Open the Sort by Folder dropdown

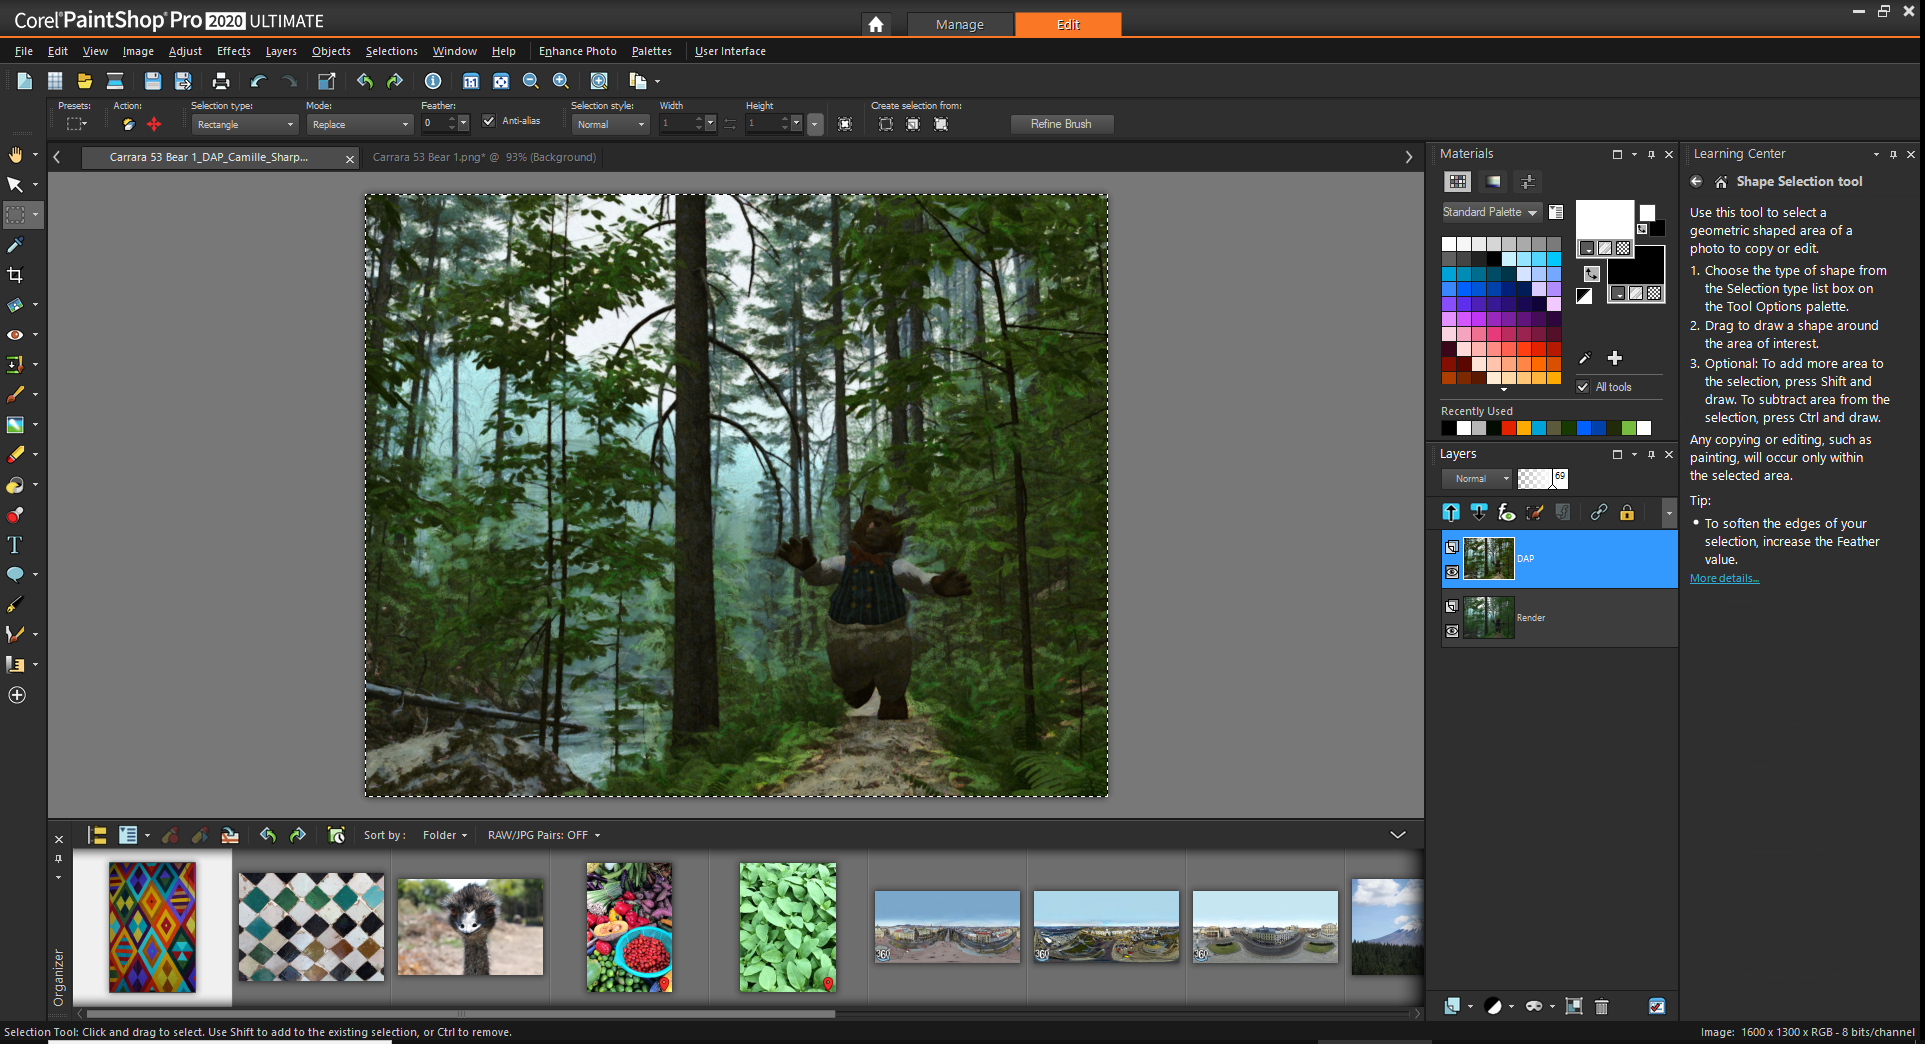point(445,835)
